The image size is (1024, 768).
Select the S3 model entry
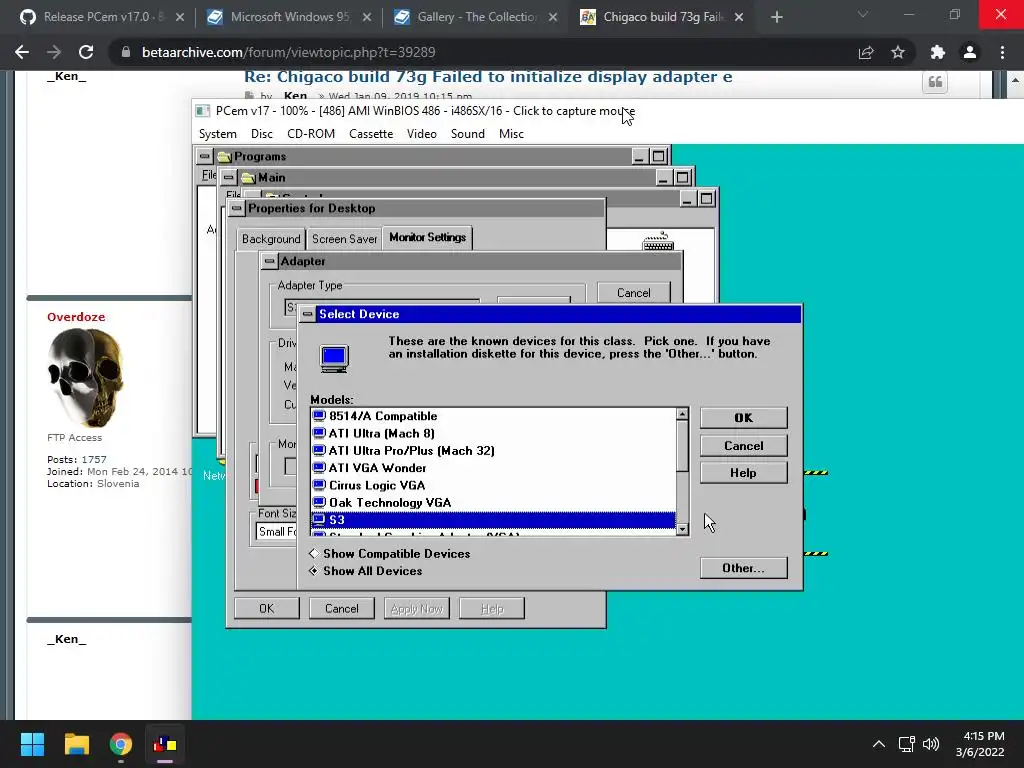[x=493, y=520]
